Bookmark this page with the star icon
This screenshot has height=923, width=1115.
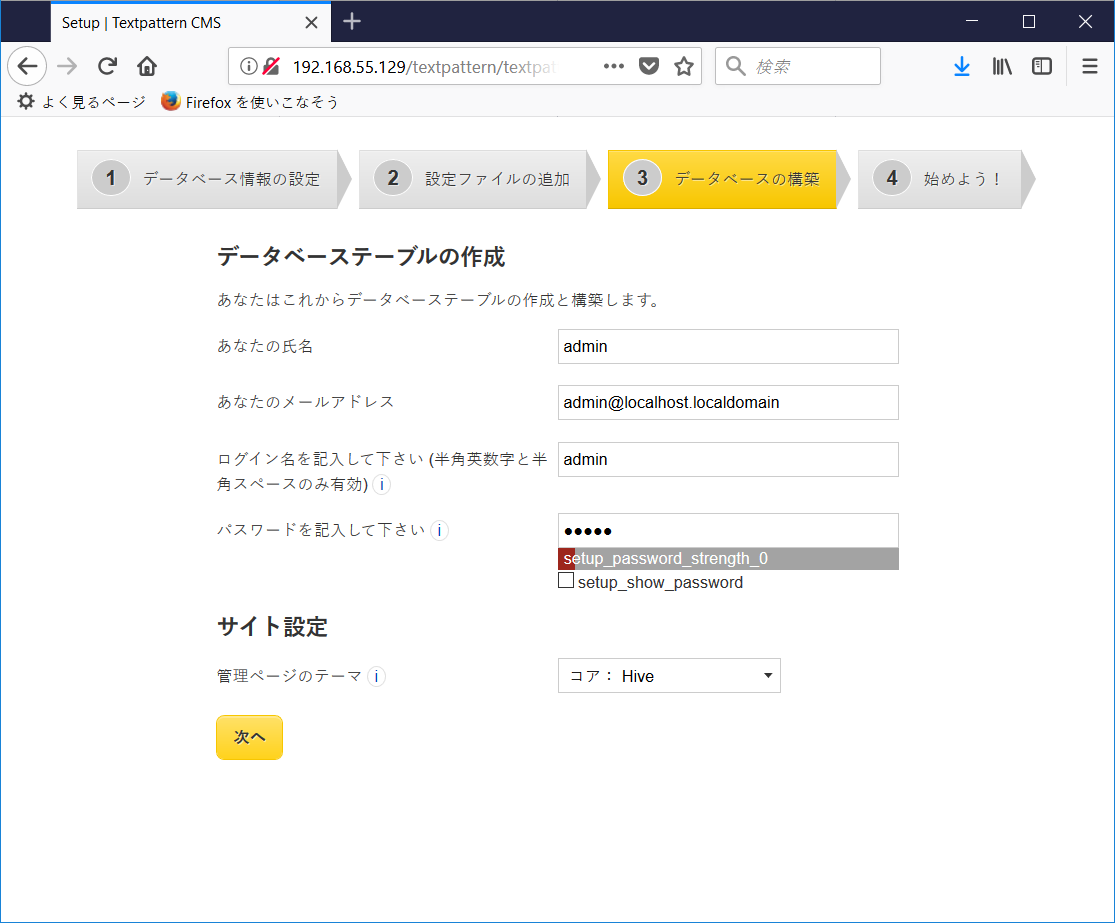[x=683, y=66]
